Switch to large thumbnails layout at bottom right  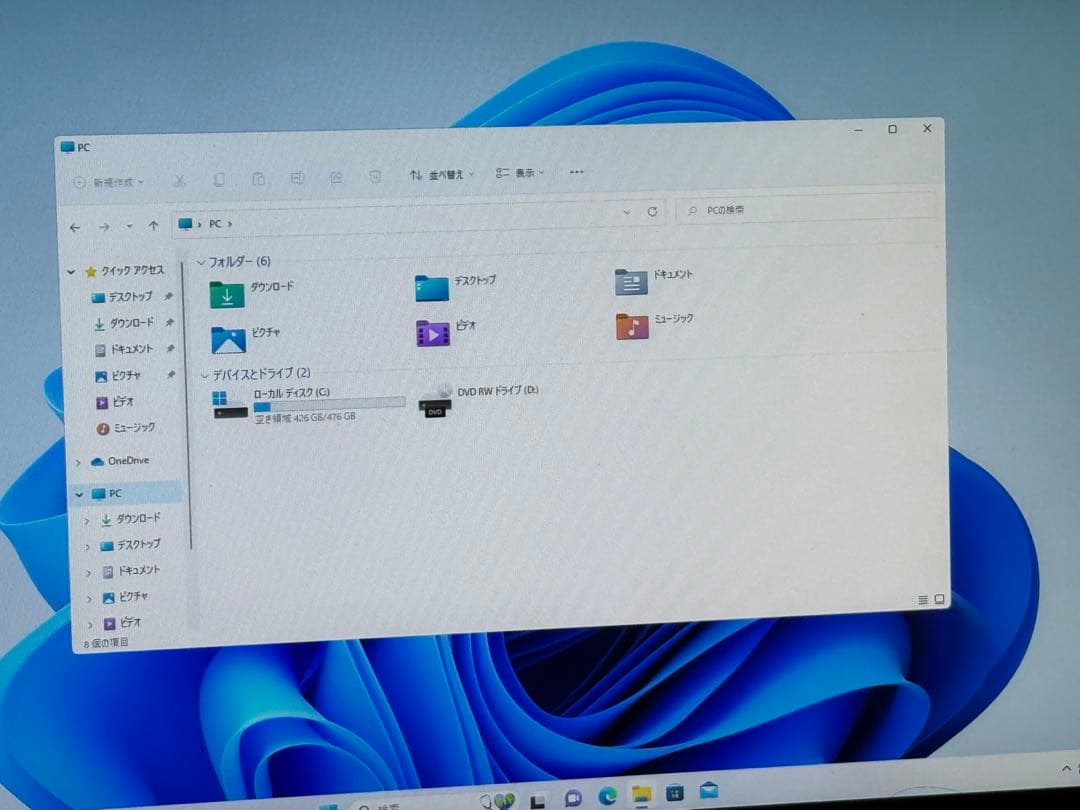[940, 598]
